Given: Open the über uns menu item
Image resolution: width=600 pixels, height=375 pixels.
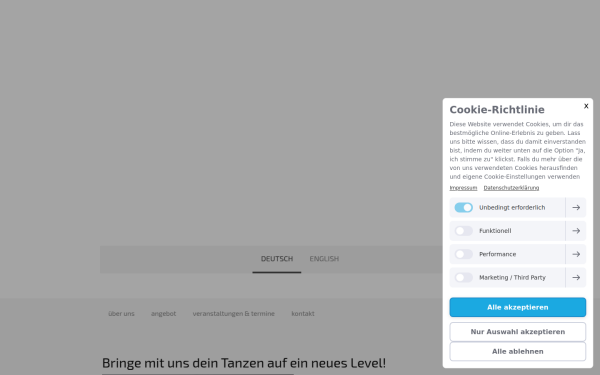Looking at the screenshot, I should click(121, 313).
